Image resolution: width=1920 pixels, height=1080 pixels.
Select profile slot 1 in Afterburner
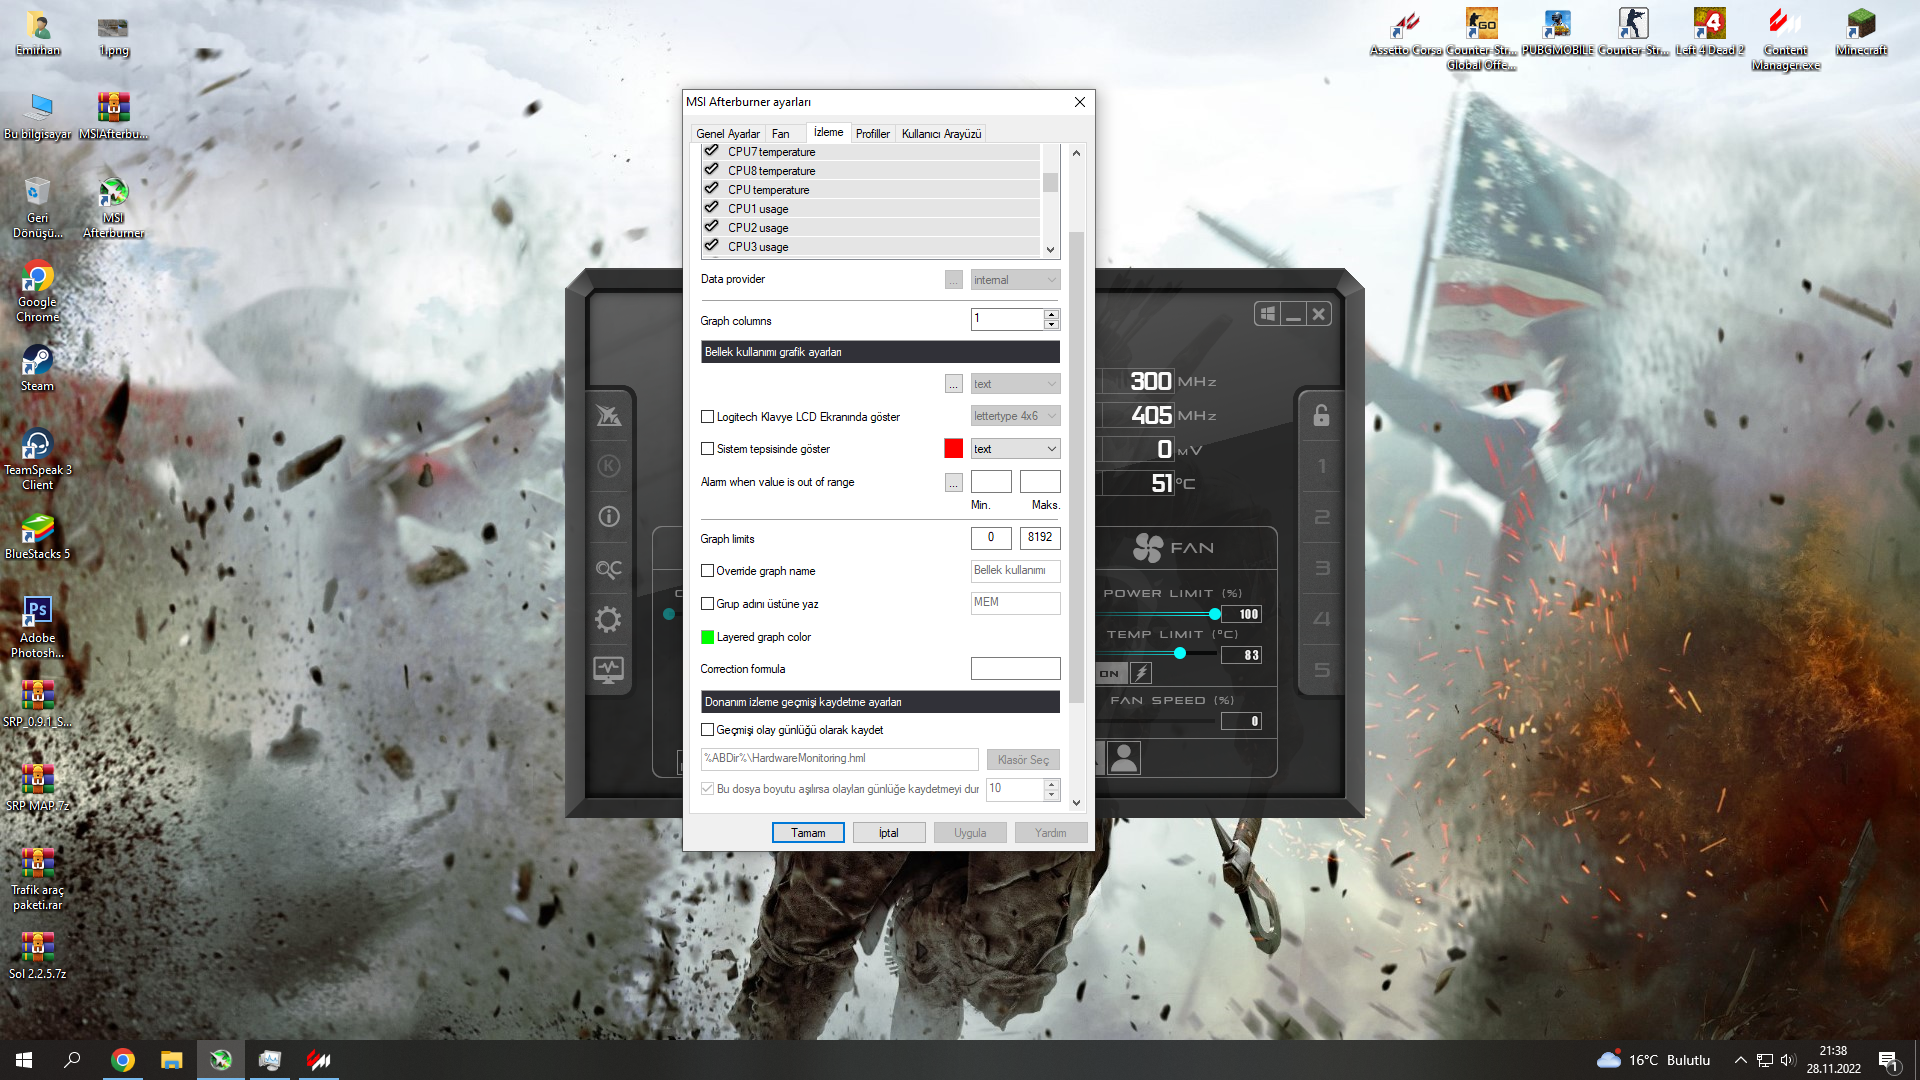click(x=1321, y=466)
